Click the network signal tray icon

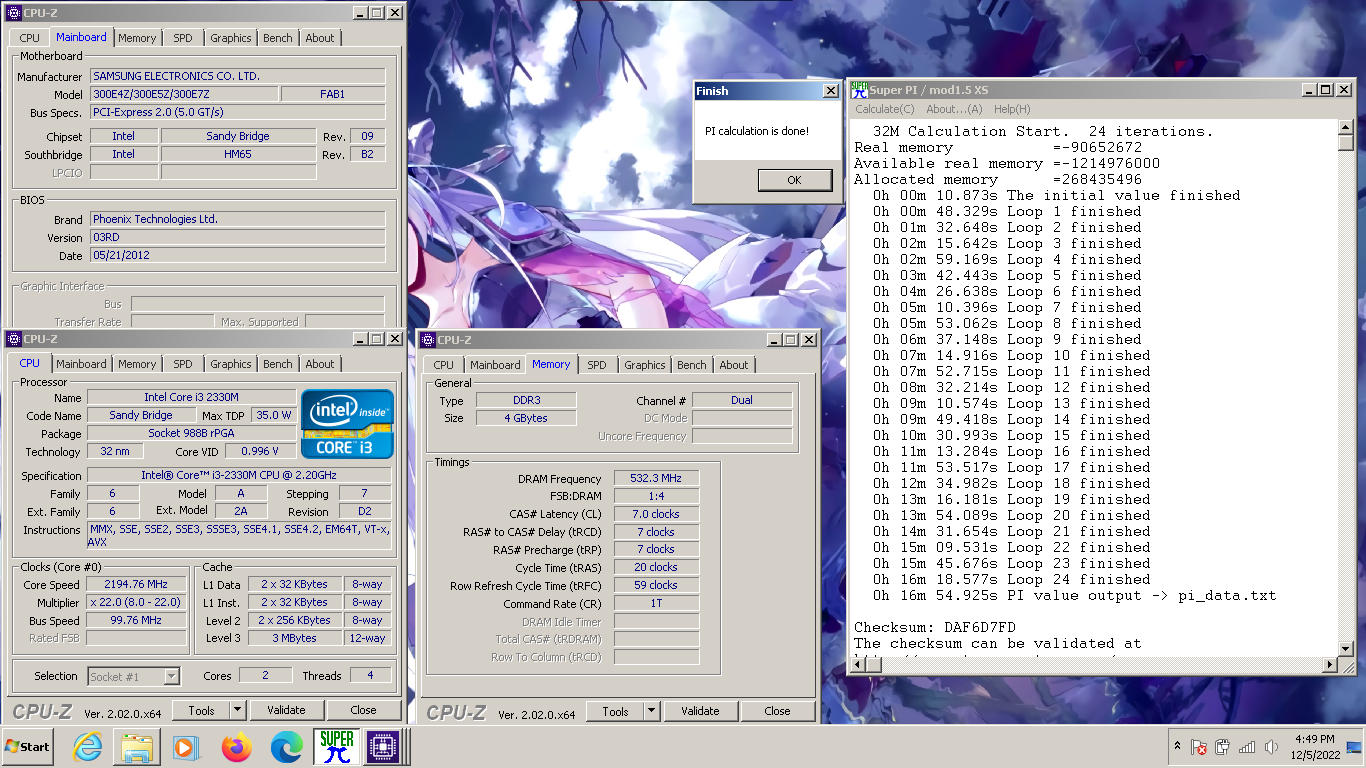[1247, 747]
